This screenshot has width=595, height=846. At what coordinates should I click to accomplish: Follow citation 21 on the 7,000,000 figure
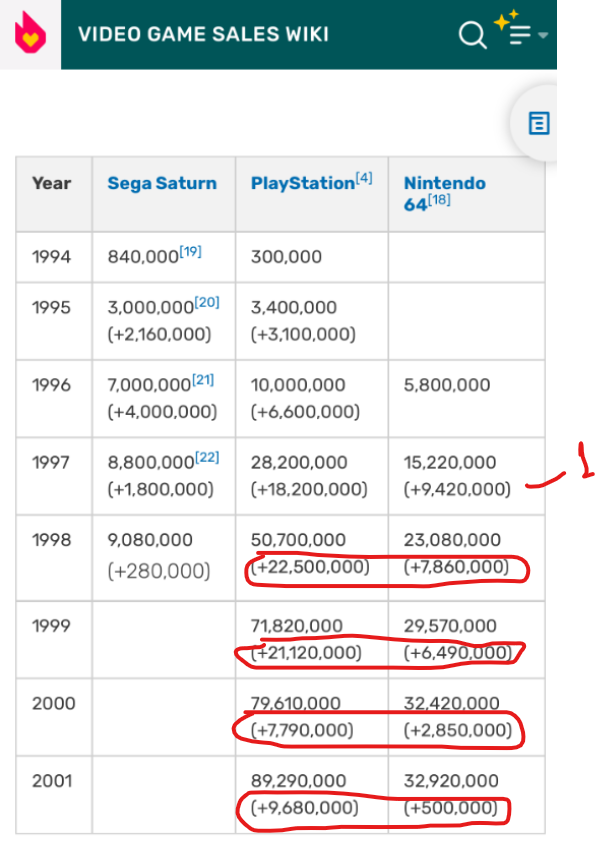(x=203, y=380)
